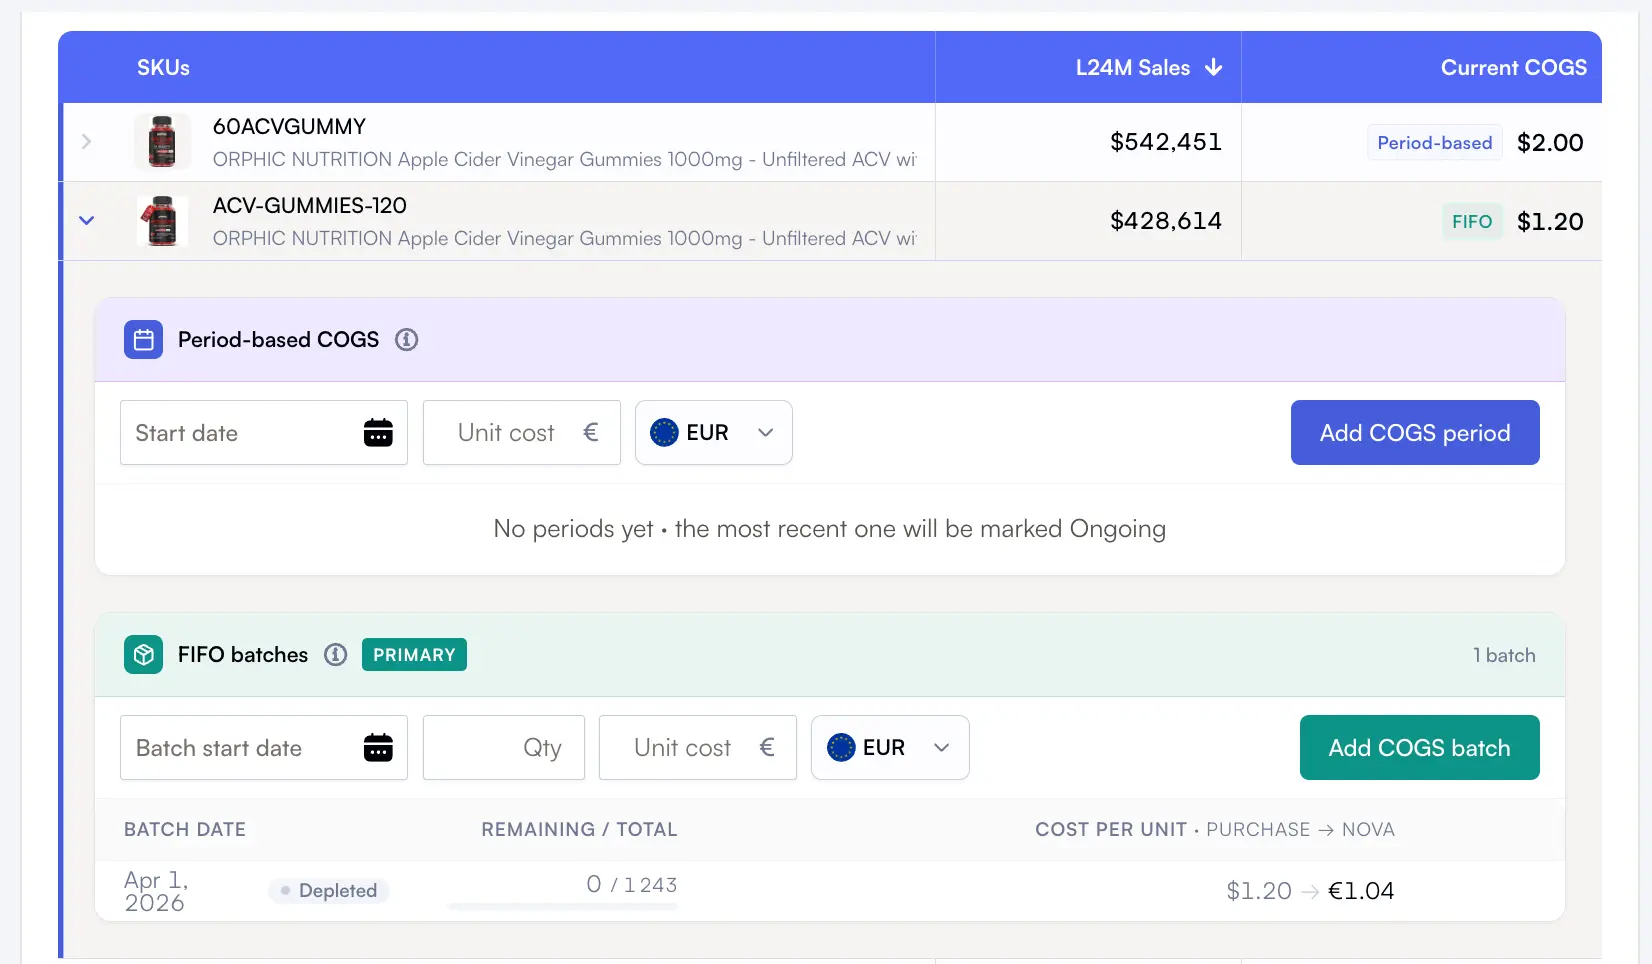Expand the 60ACVGUMMY row chevron
Screen dimensions: 1652x964
point(87,142)
